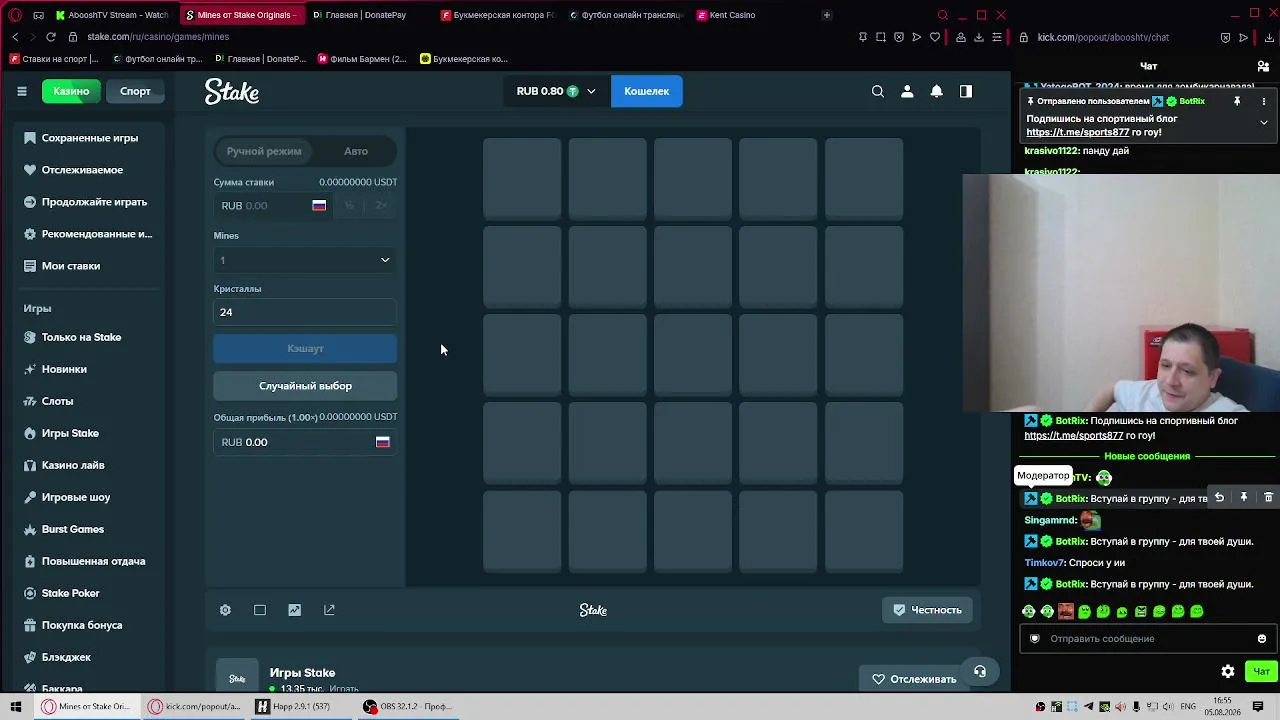The image size is (1280, 720).
Task: Open the pinned message options menu
Action: (x=1264, y=102)
